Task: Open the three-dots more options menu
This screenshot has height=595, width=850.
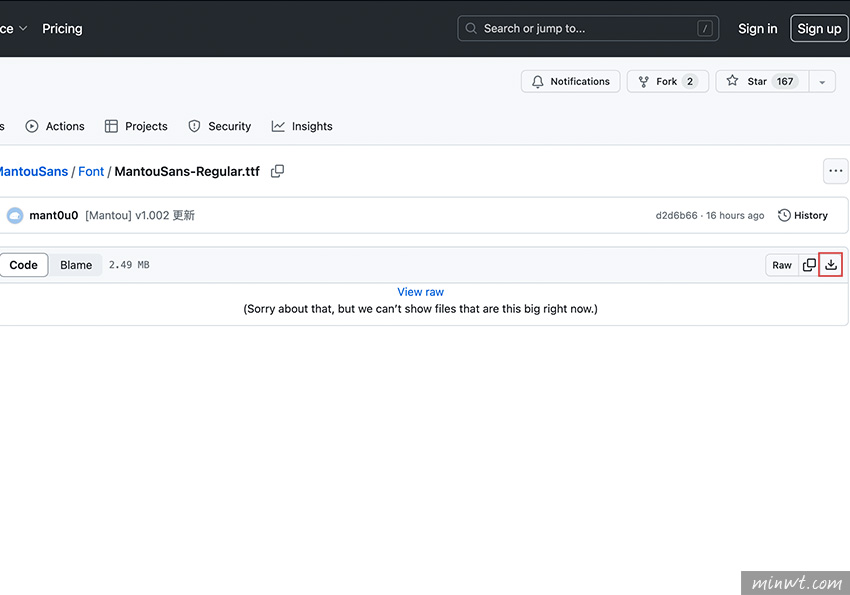Action: (835, 171)
